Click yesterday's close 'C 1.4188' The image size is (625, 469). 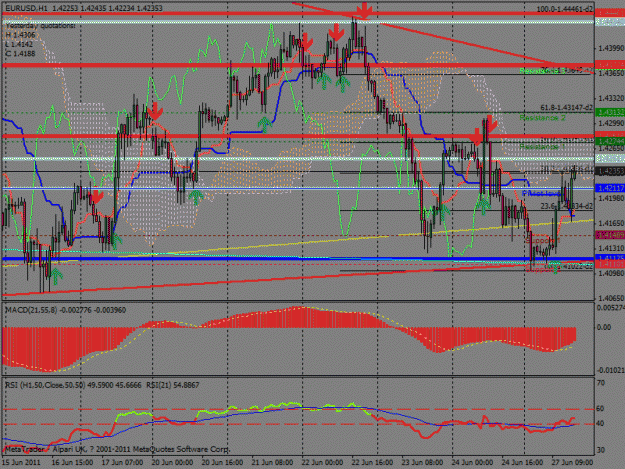pyautogui.click(x=20, y=53)
